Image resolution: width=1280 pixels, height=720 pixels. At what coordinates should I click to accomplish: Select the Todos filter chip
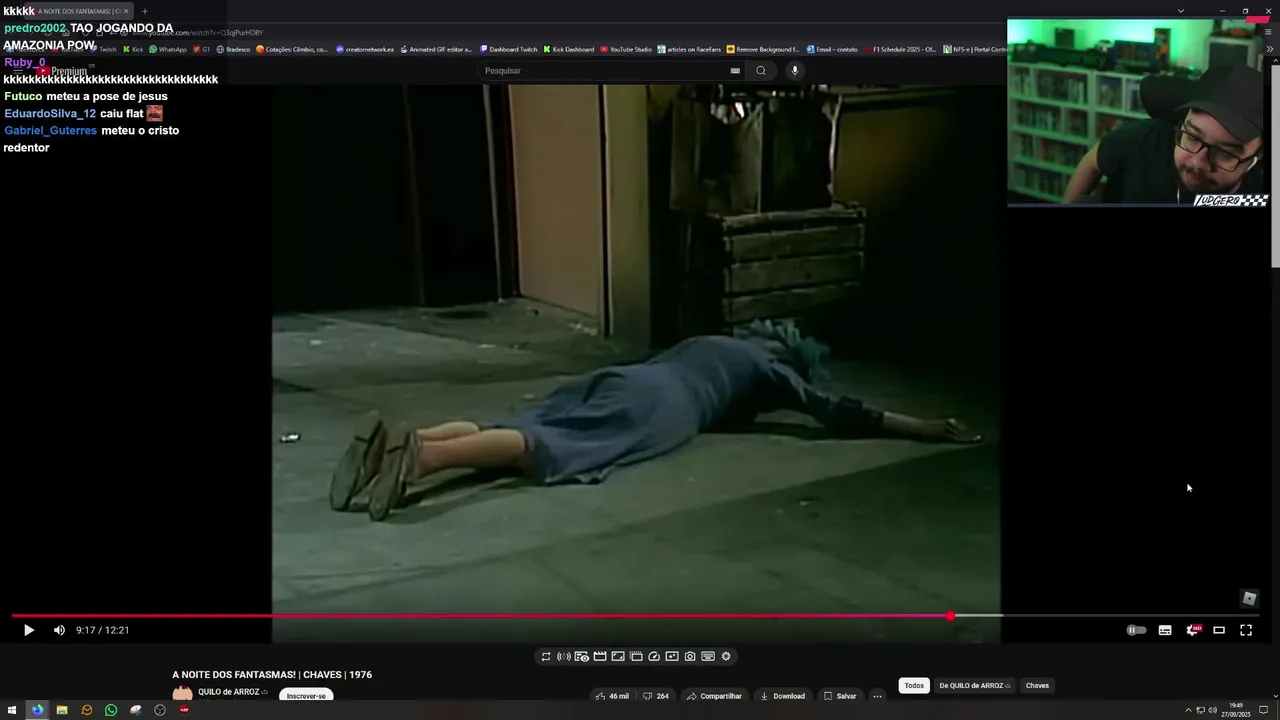click(914, 686)
